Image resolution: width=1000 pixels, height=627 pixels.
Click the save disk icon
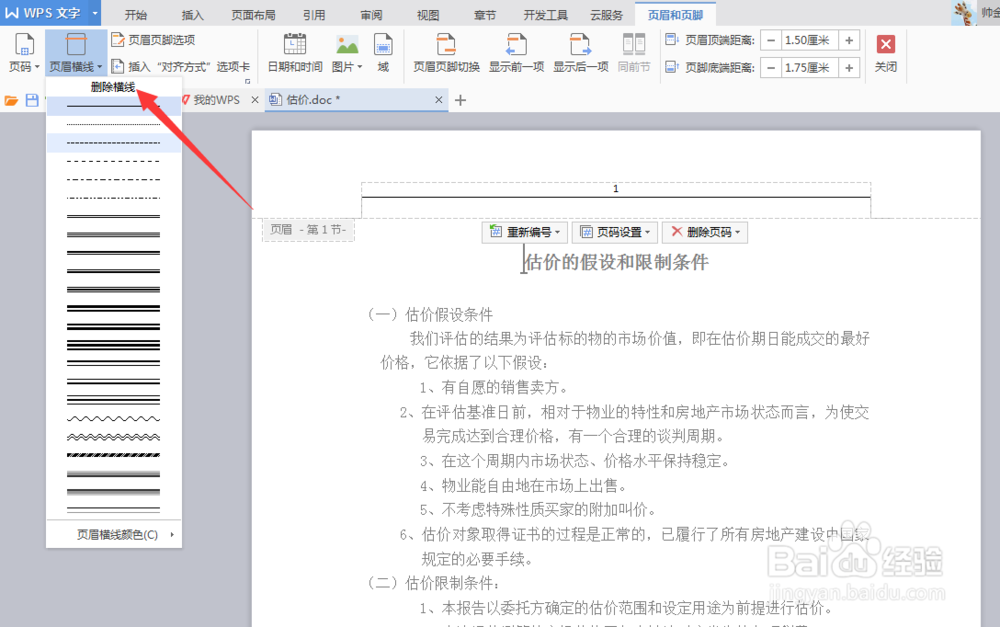coord(32,100)
